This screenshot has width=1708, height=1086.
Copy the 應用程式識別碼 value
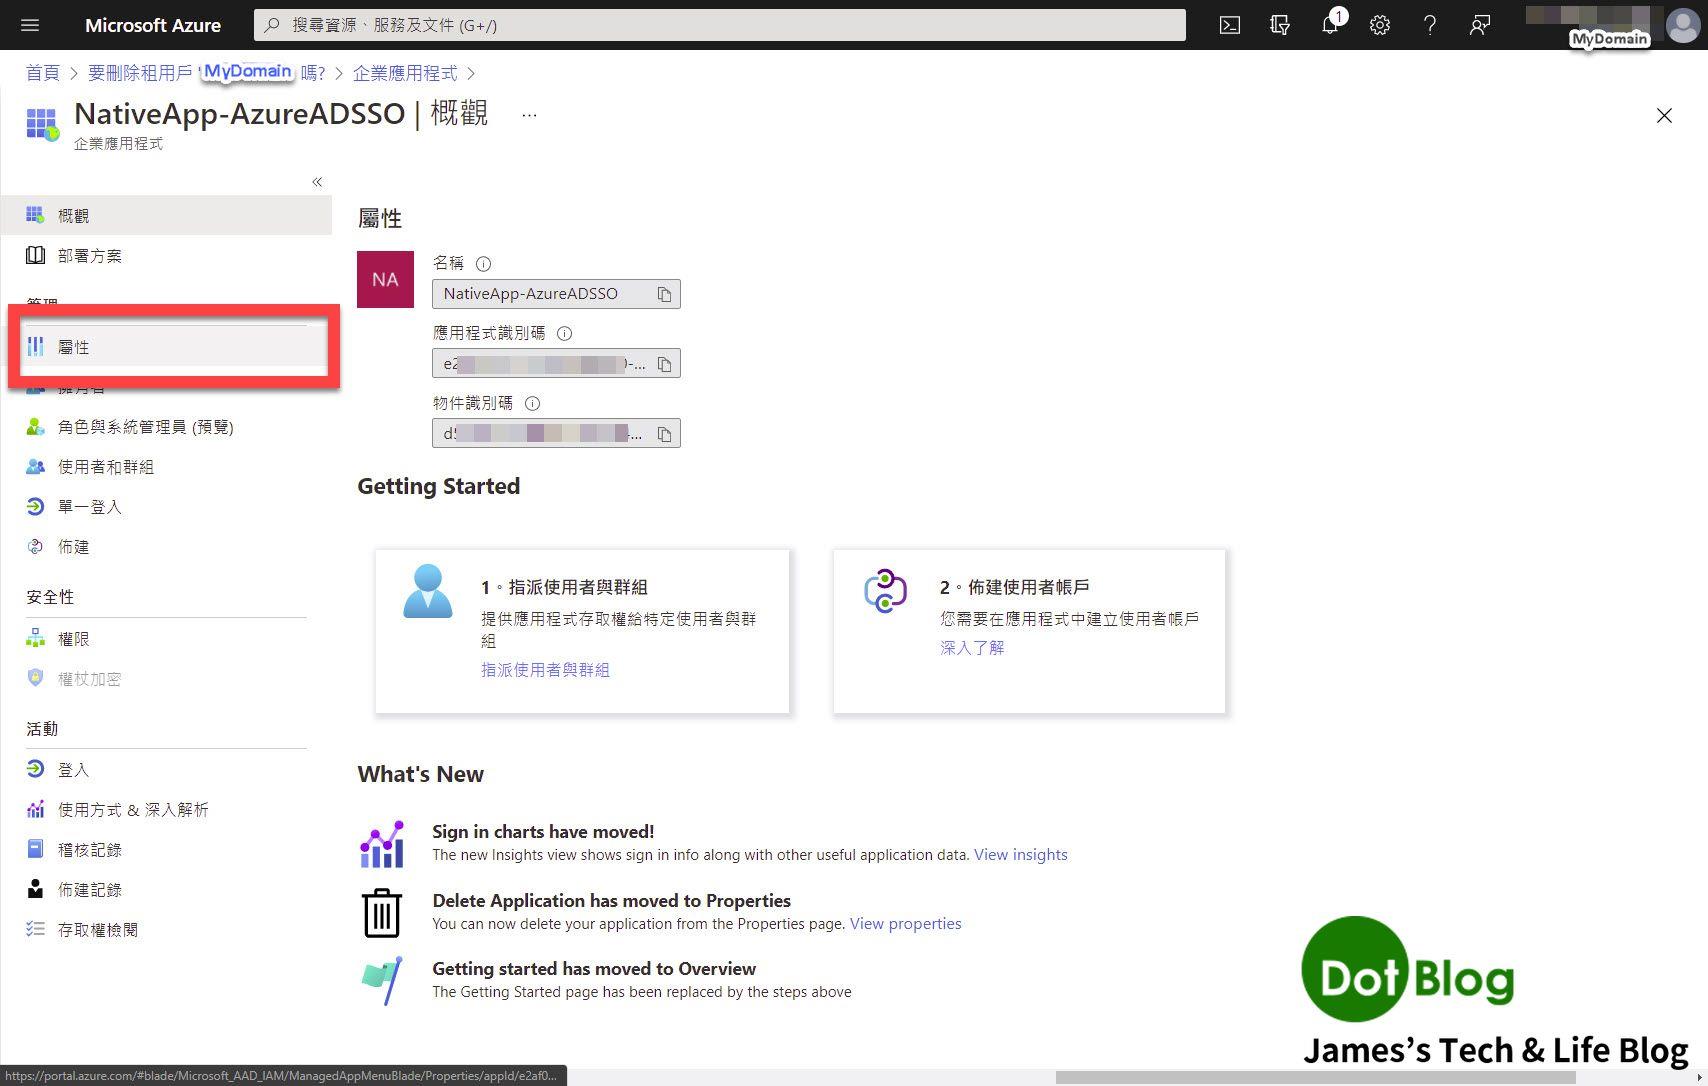[664, 364]
